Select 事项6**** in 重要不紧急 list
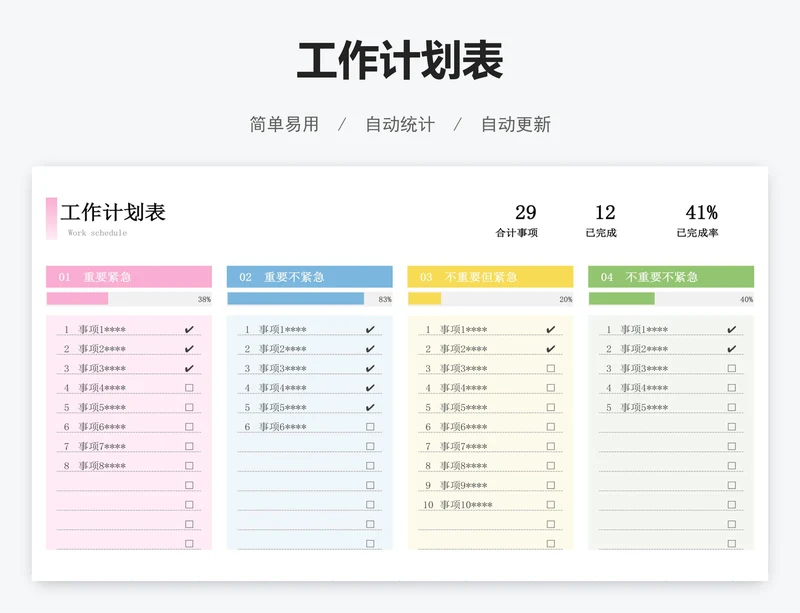 coord(283,427)
